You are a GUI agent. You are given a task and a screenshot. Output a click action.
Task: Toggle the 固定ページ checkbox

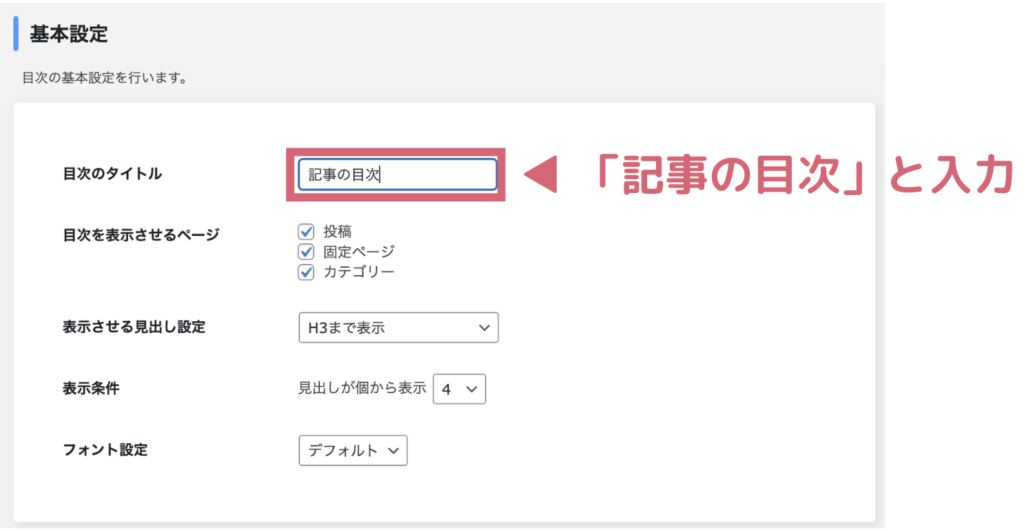tap(306, 251)
